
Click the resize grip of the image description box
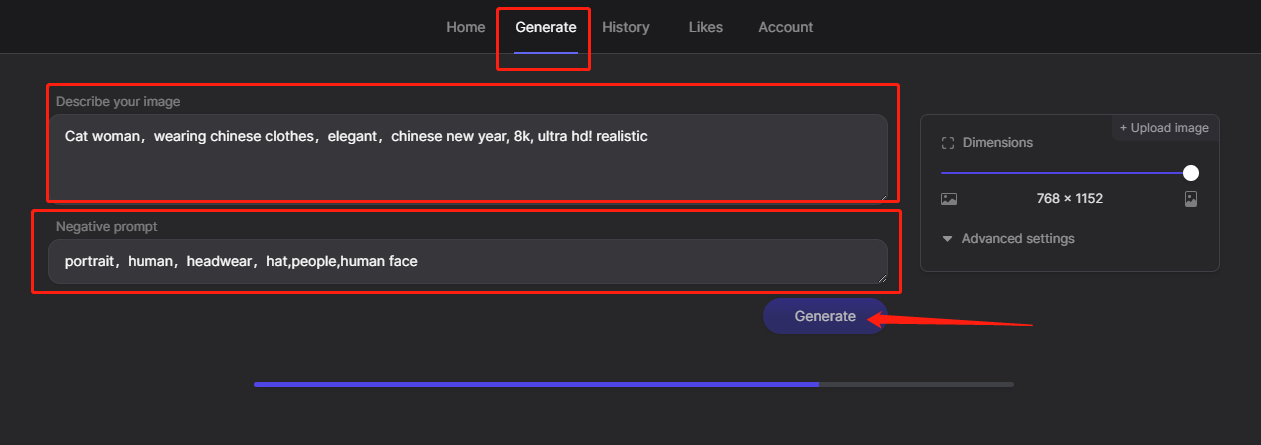pyautogui.click(x=881, y=194)
